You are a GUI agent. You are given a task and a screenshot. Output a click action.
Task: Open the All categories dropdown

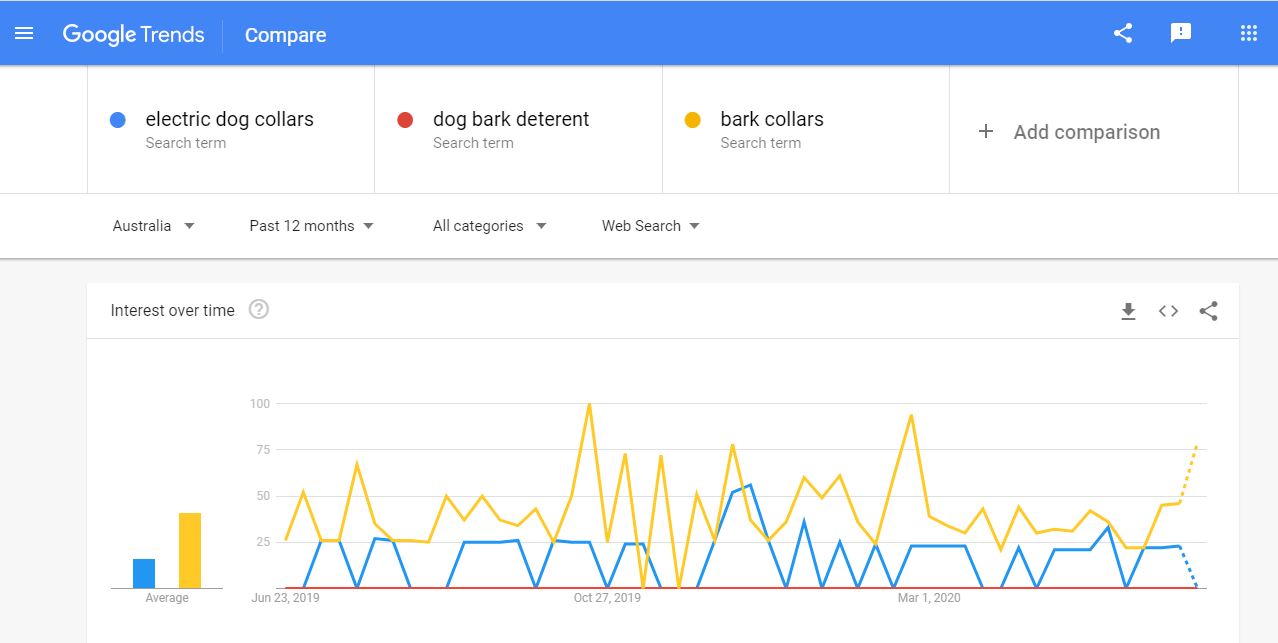[488, 225]
